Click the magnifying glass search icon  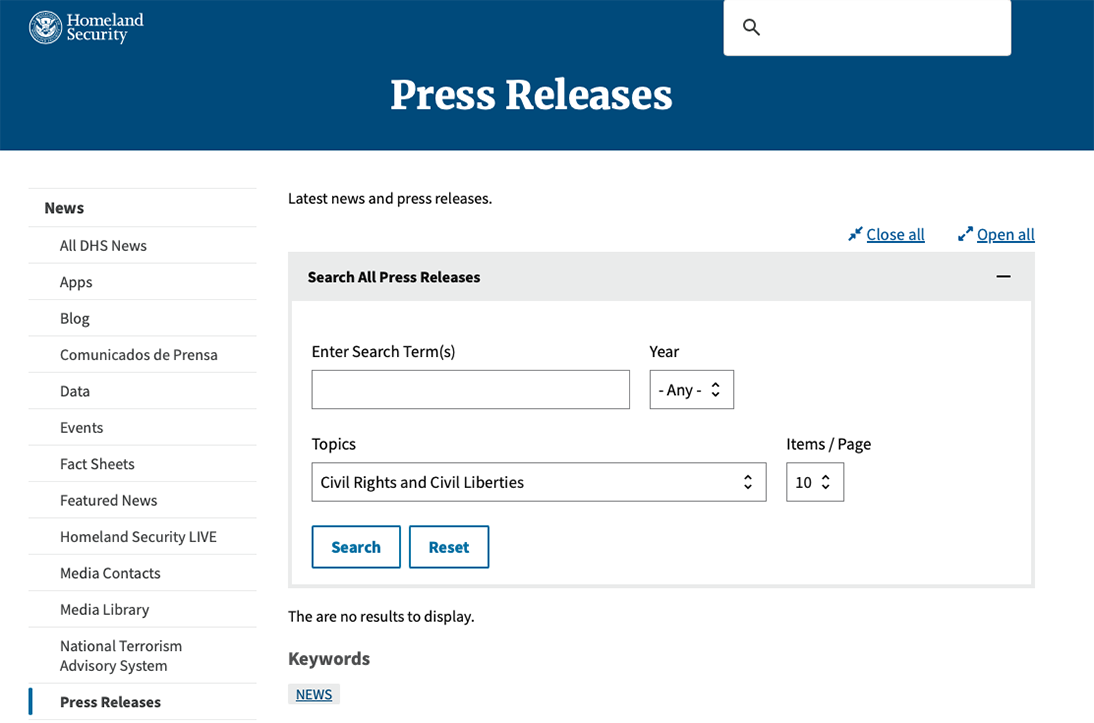click(752, 27)
